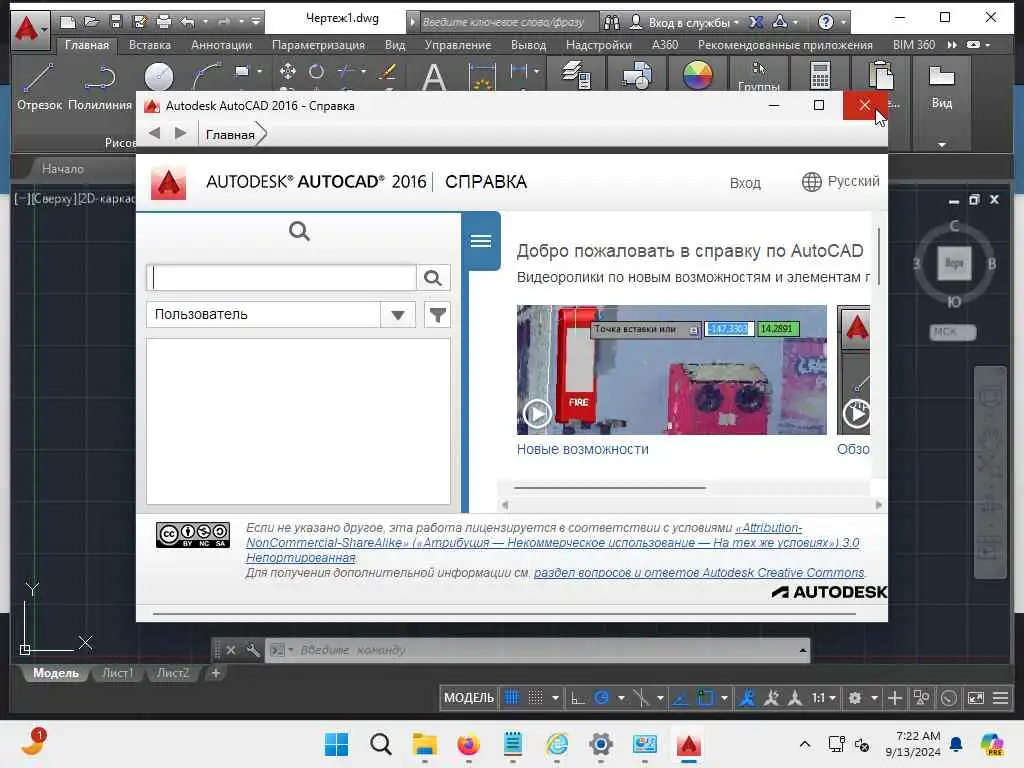The image size is (1024, 768).
Task: Click the Autodesk Exchange X icon
Action: 756,22
